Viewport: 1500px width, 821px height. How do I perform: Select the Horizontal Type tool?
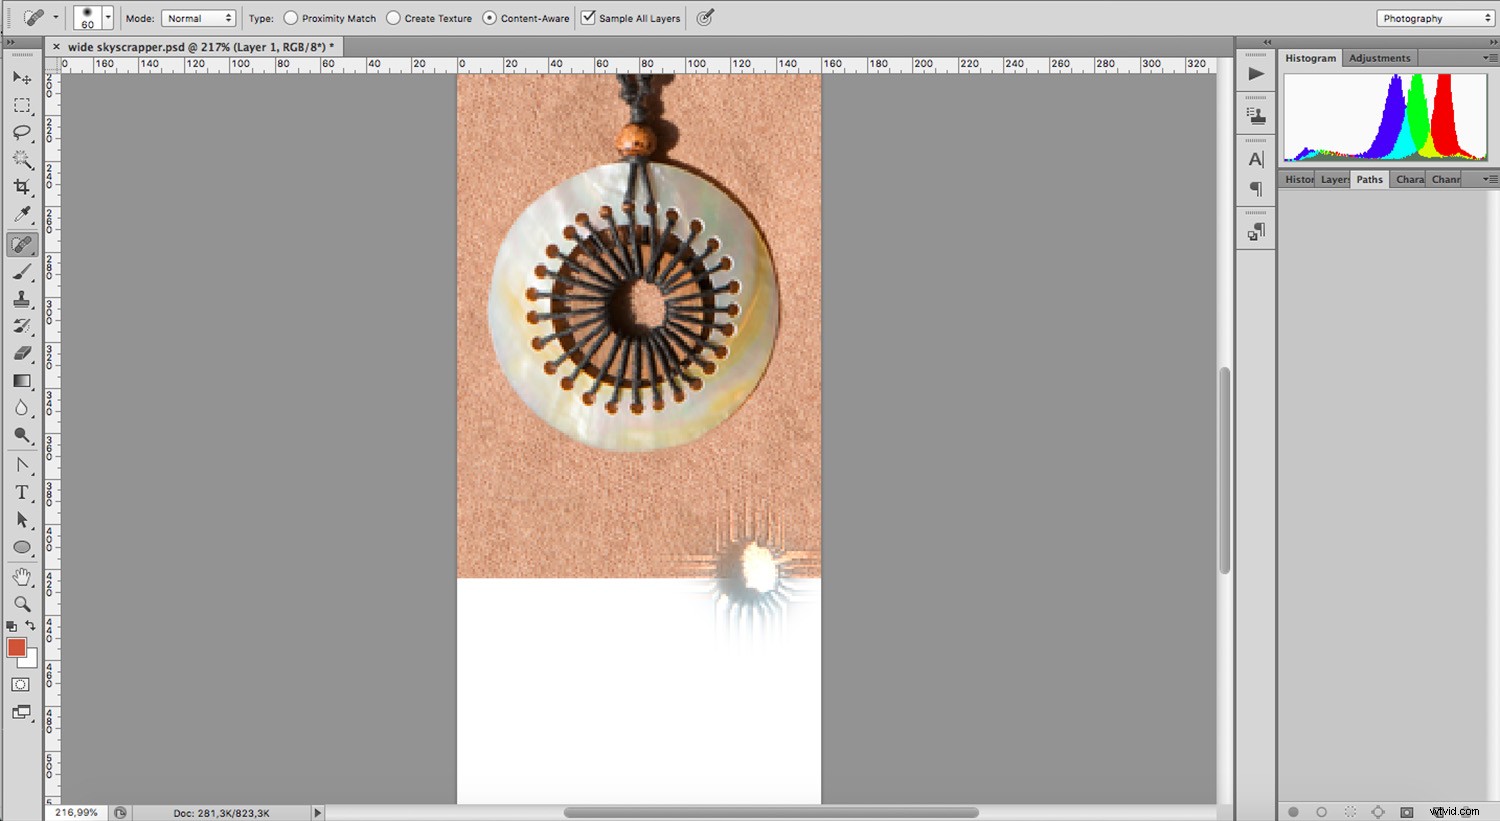pos(22,492)
